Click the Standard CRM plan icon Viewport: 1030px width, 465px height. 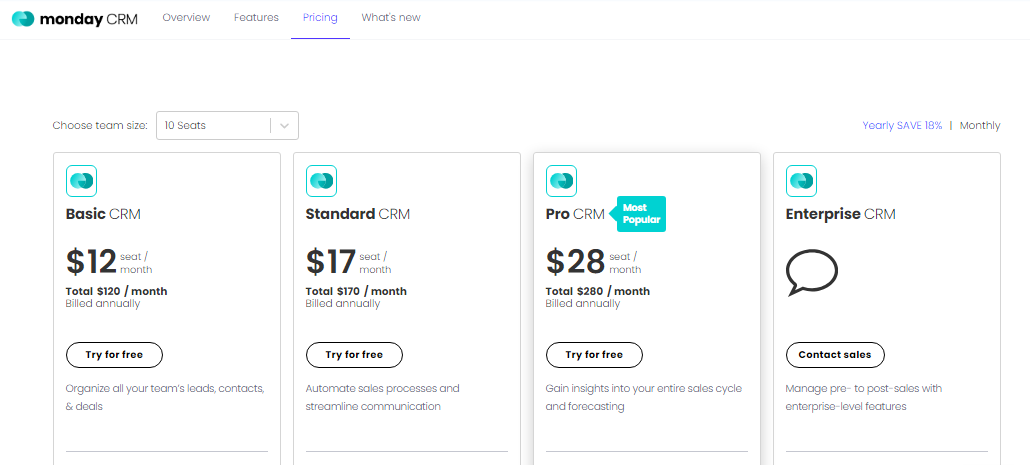pos(321,181)
